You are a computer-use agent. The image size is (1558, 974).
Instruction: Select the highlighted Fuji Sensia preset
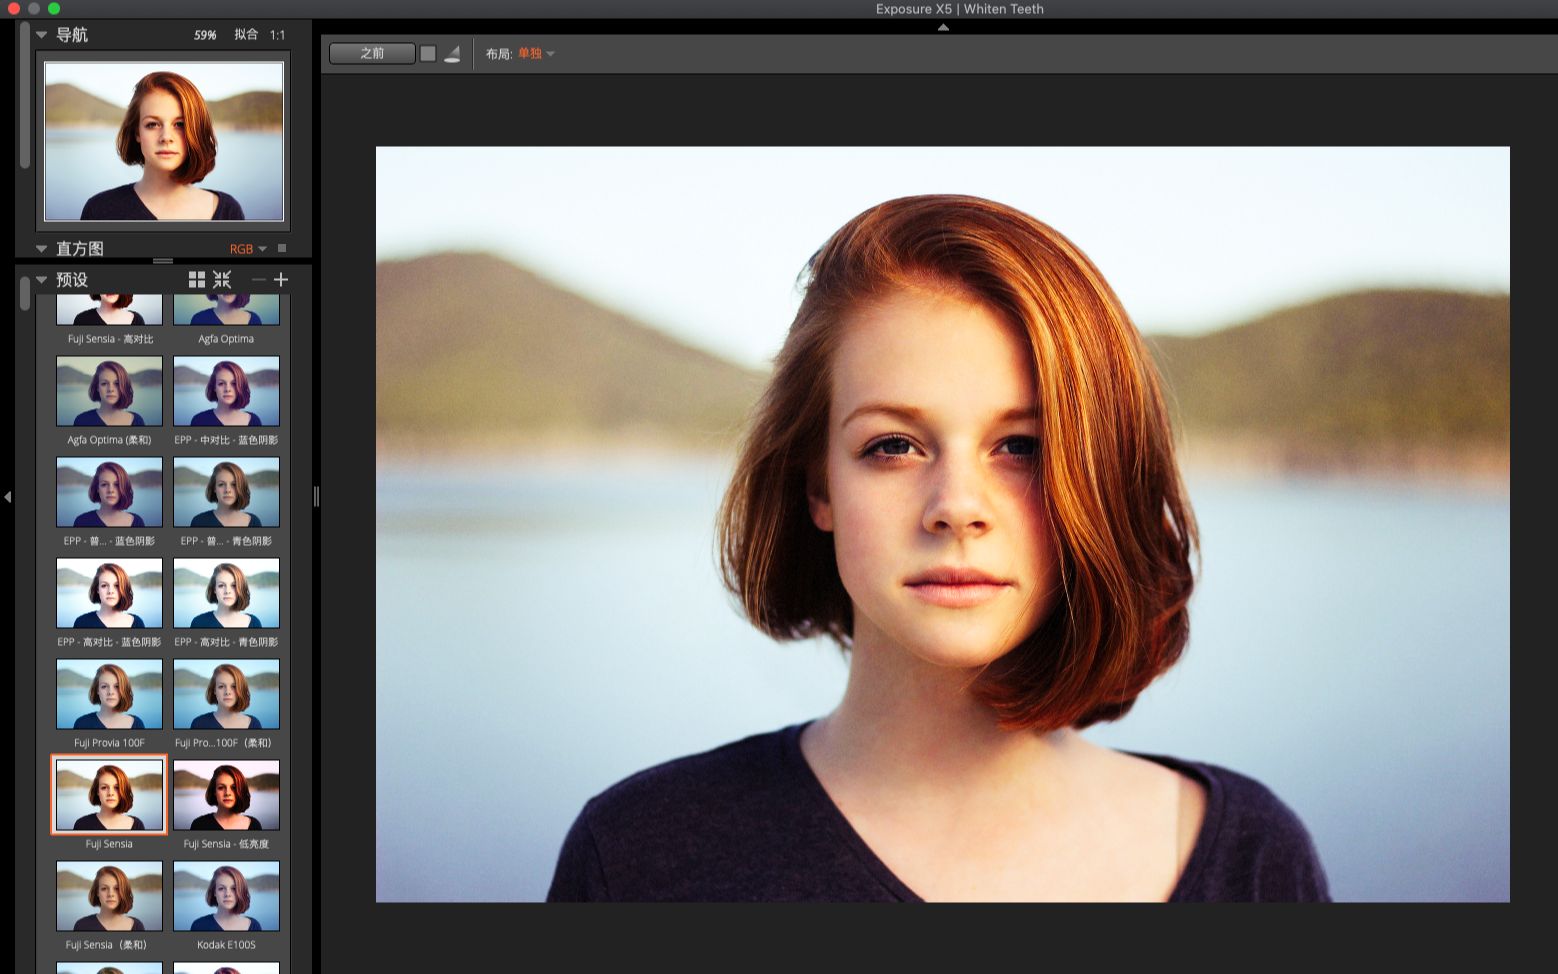(x=109, y=795)
